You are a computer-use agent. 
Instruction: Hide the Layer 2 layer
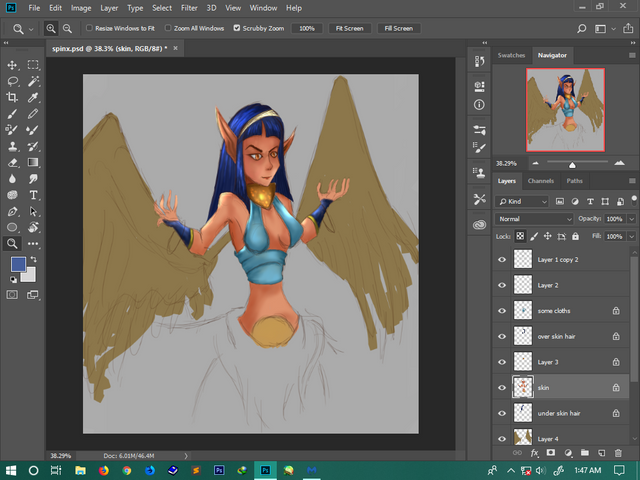502,285
